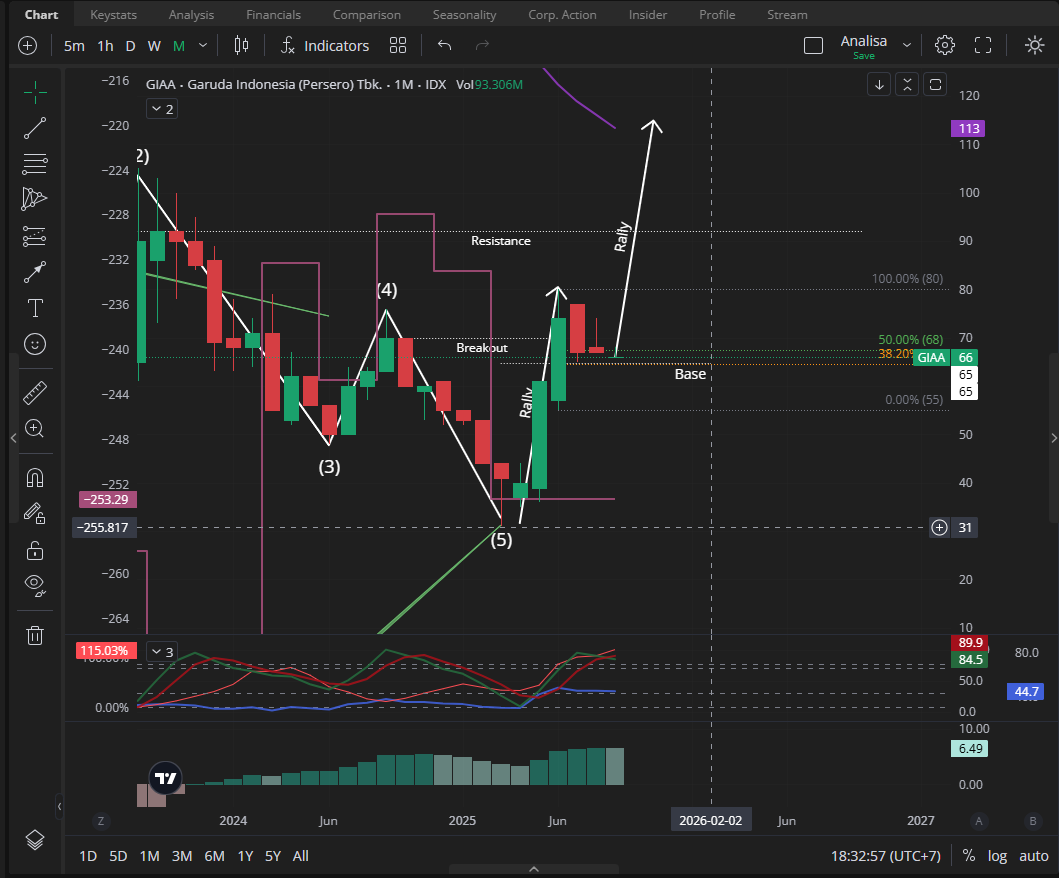1059x878 pixels.
Task: Switch to the weekly W timeframe
Action: click(154, 46)
